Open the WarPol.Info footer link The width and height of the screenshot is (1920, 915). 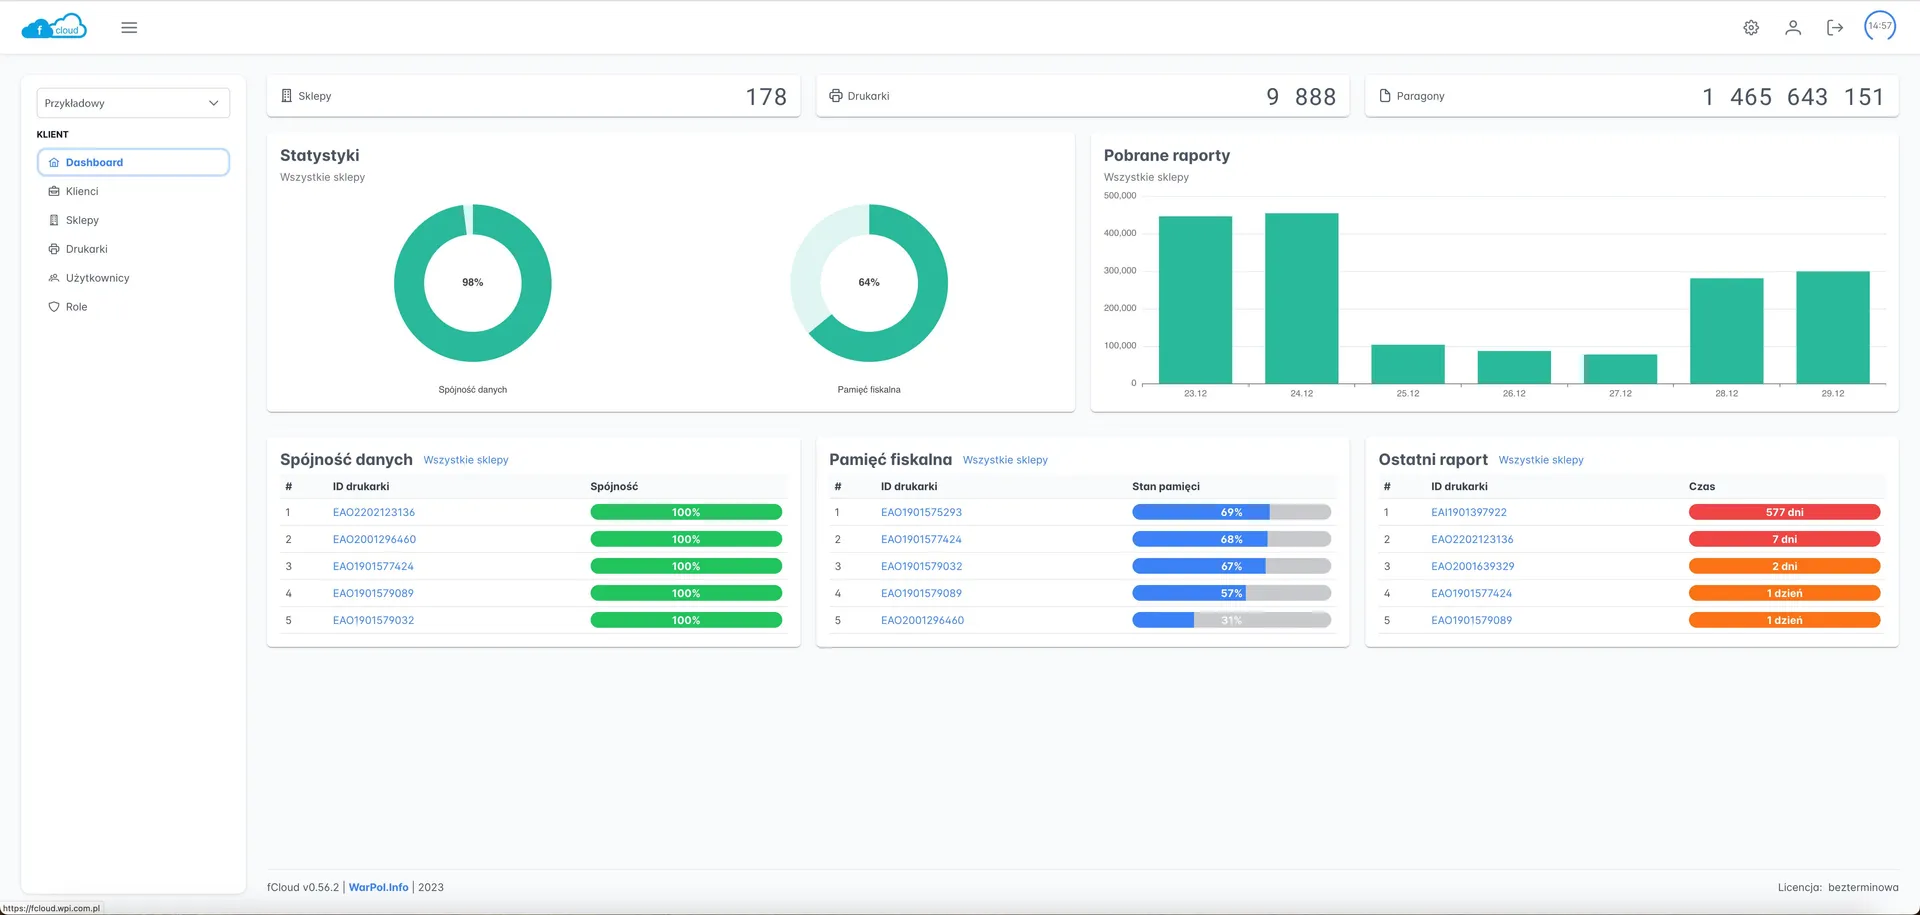pos(378,887)
